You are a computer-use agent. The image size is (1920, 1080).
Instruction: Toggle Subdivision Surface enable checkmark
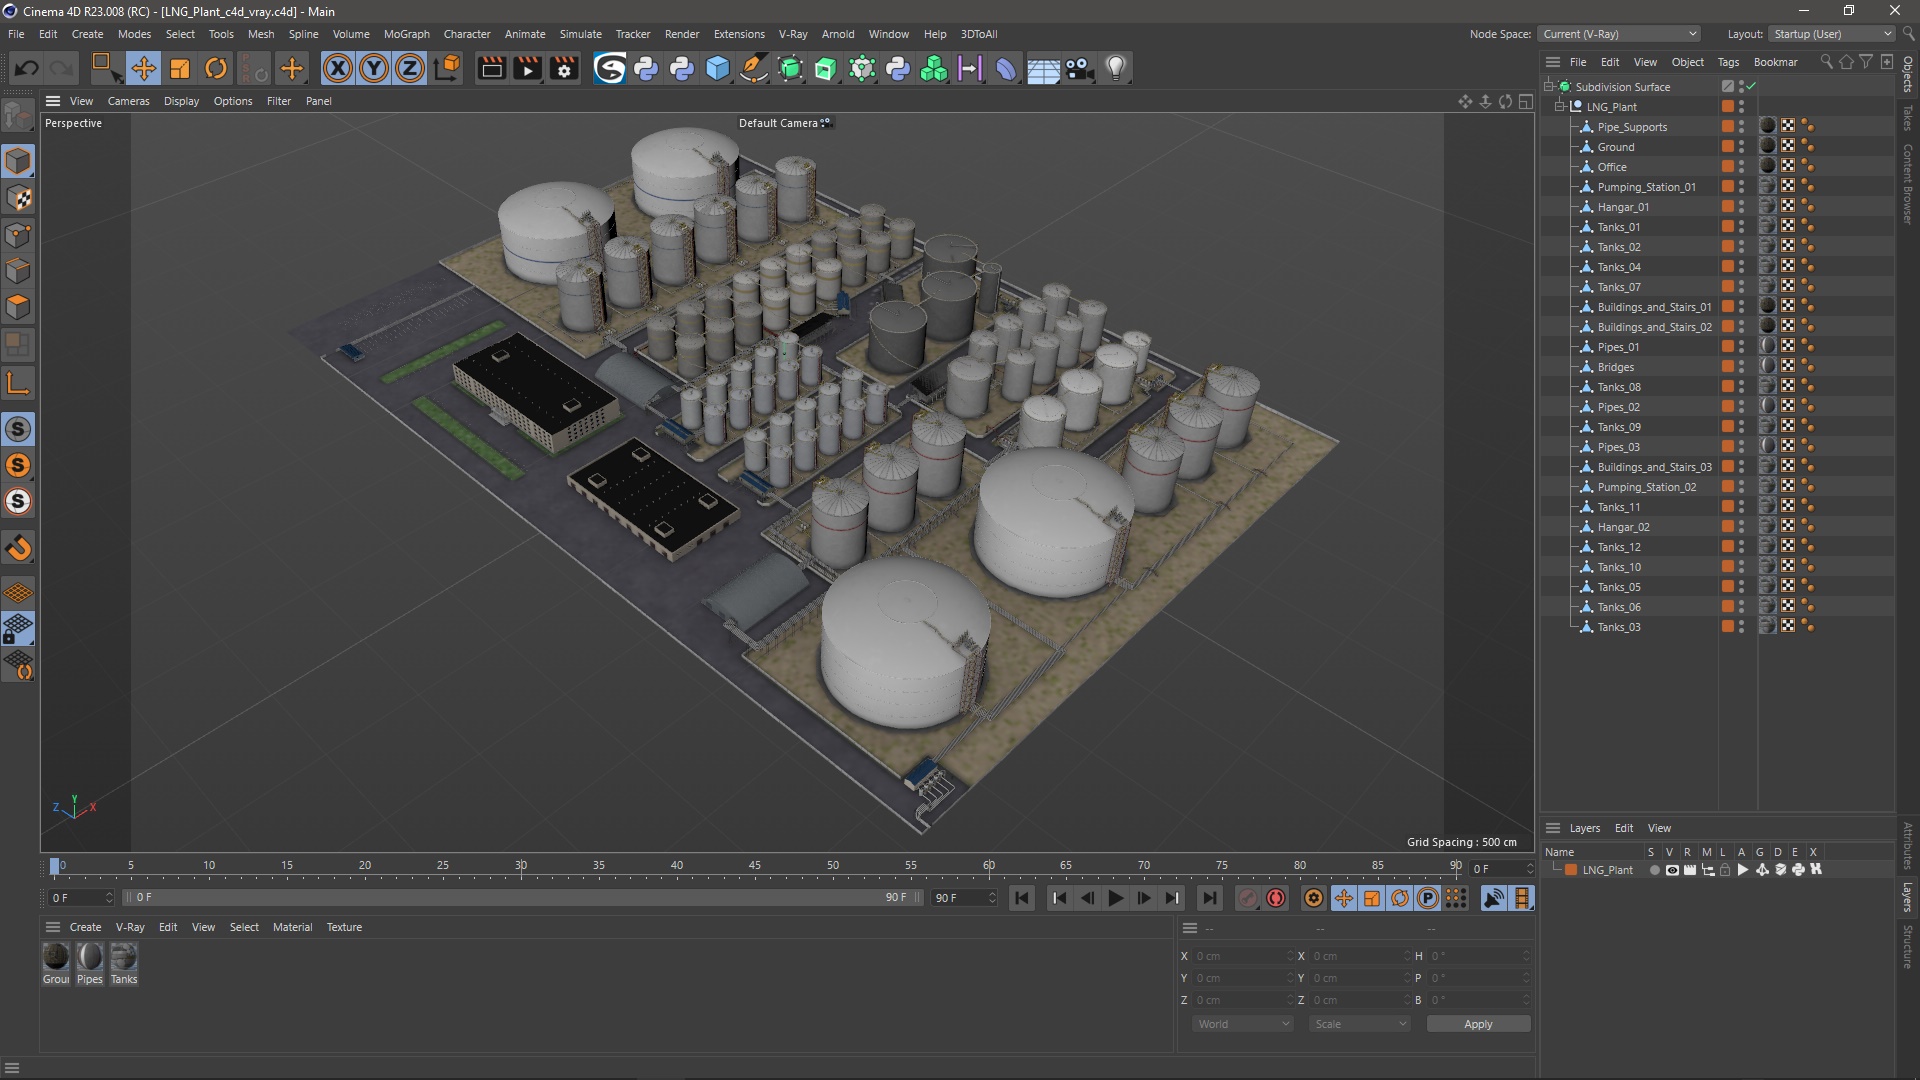[1751, 86]
